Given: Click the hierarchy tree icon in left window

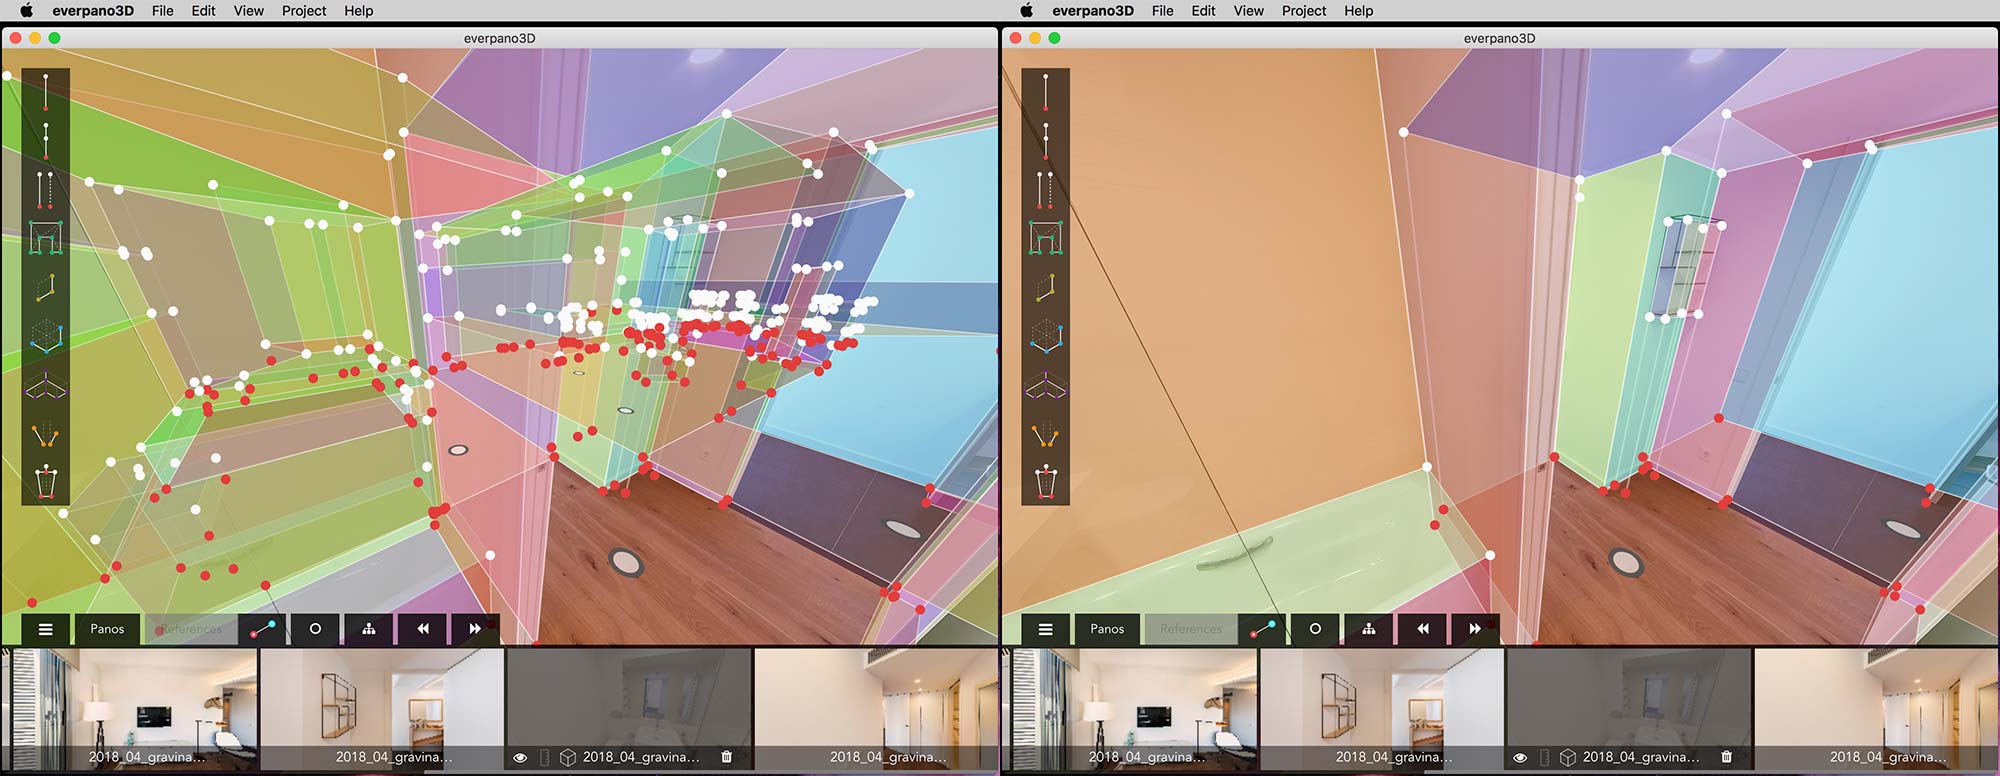Looking at the screenshot, I should pos(369,629).
